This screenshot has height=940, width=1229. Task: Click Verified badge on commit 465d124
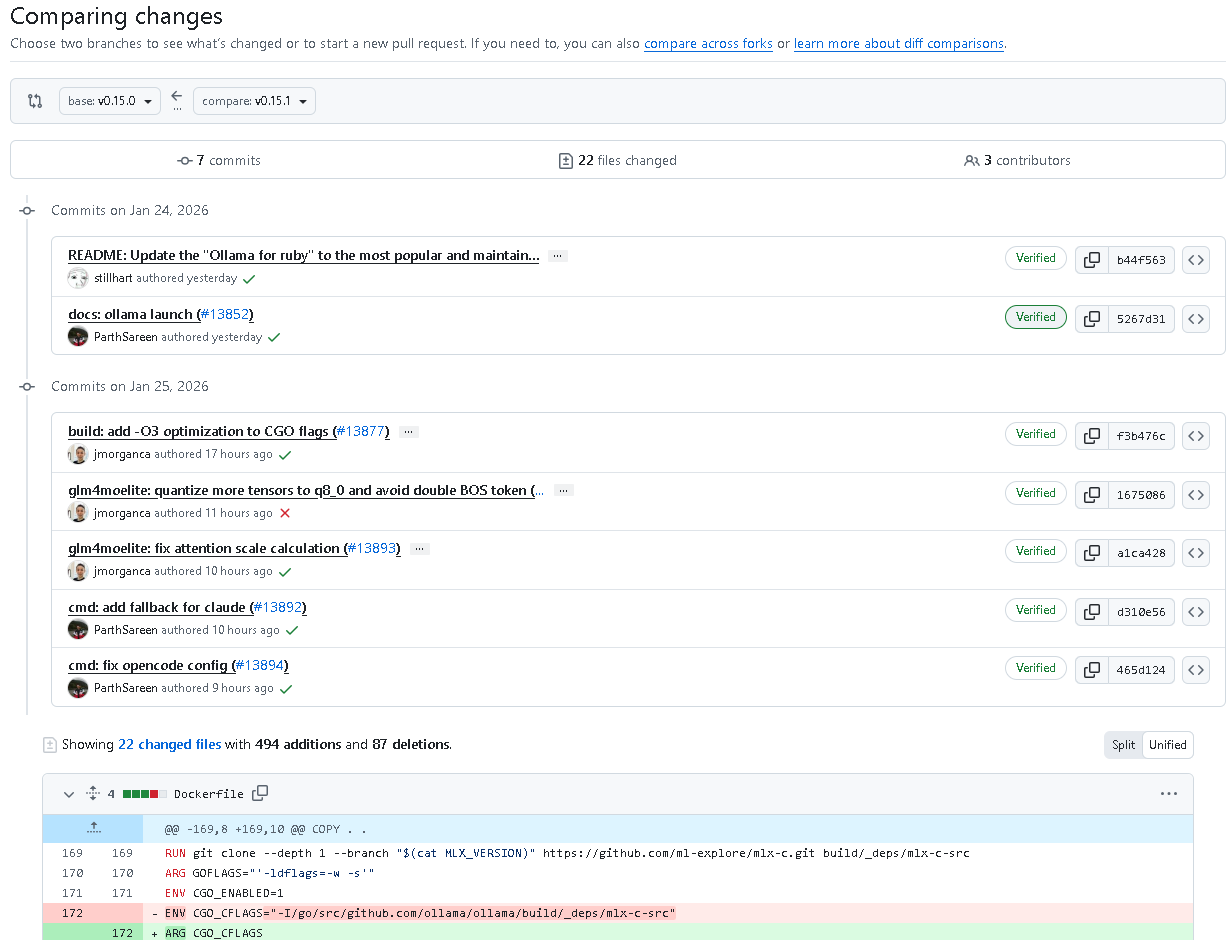tap(1036, 668)
